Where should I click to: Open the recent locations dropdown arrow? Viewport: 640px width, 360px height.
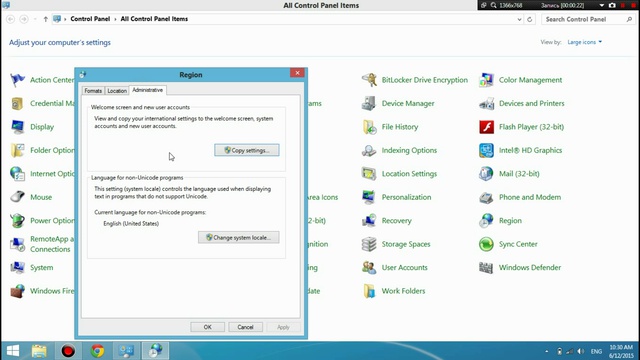coord(35,19)
